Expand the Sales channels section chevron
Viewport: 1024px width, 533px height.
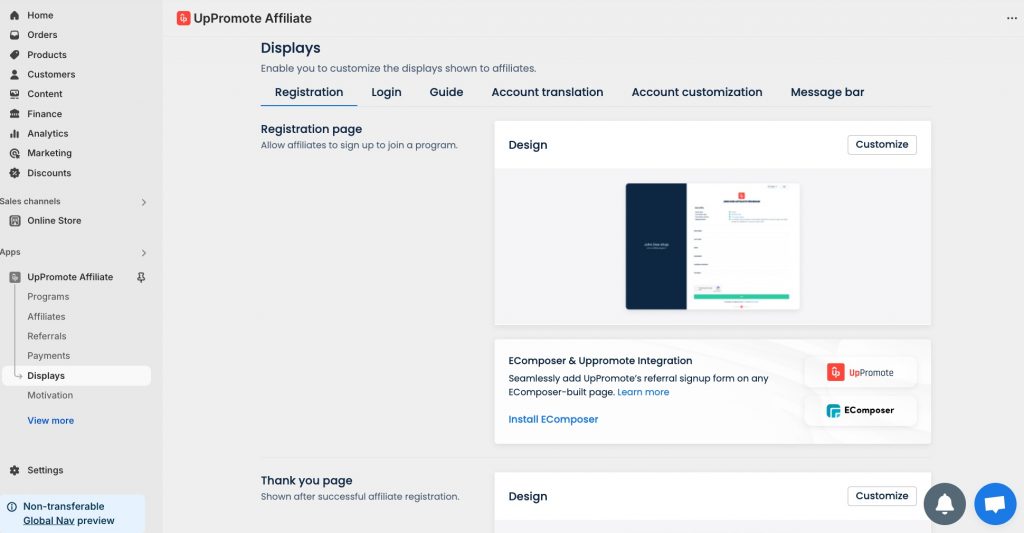pos(144,202)
